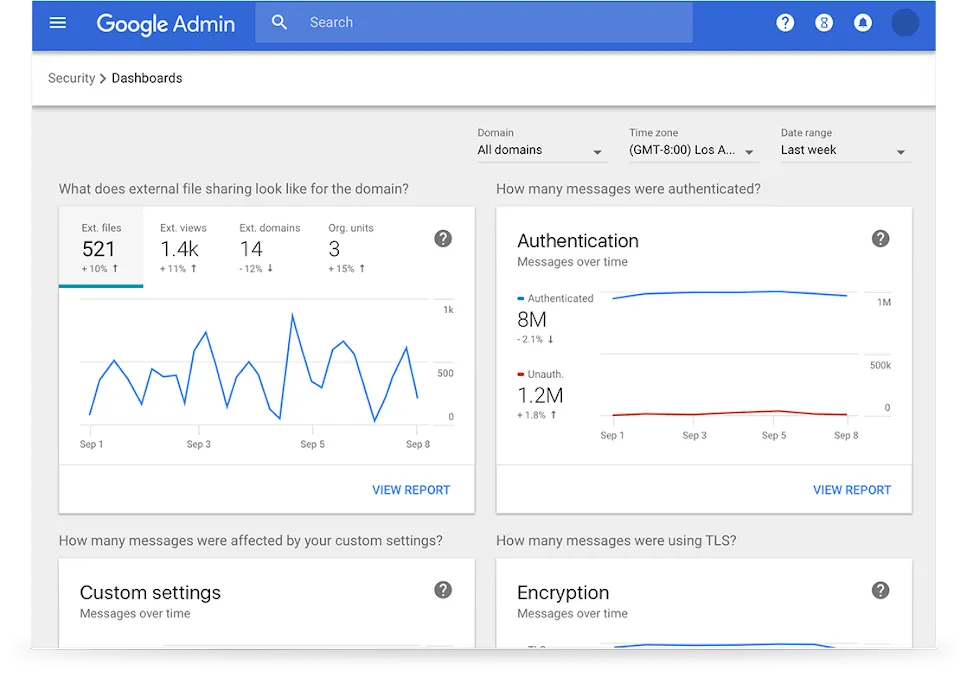
Task: Click the Authenticated legend entry
Action: pos(555,298)
